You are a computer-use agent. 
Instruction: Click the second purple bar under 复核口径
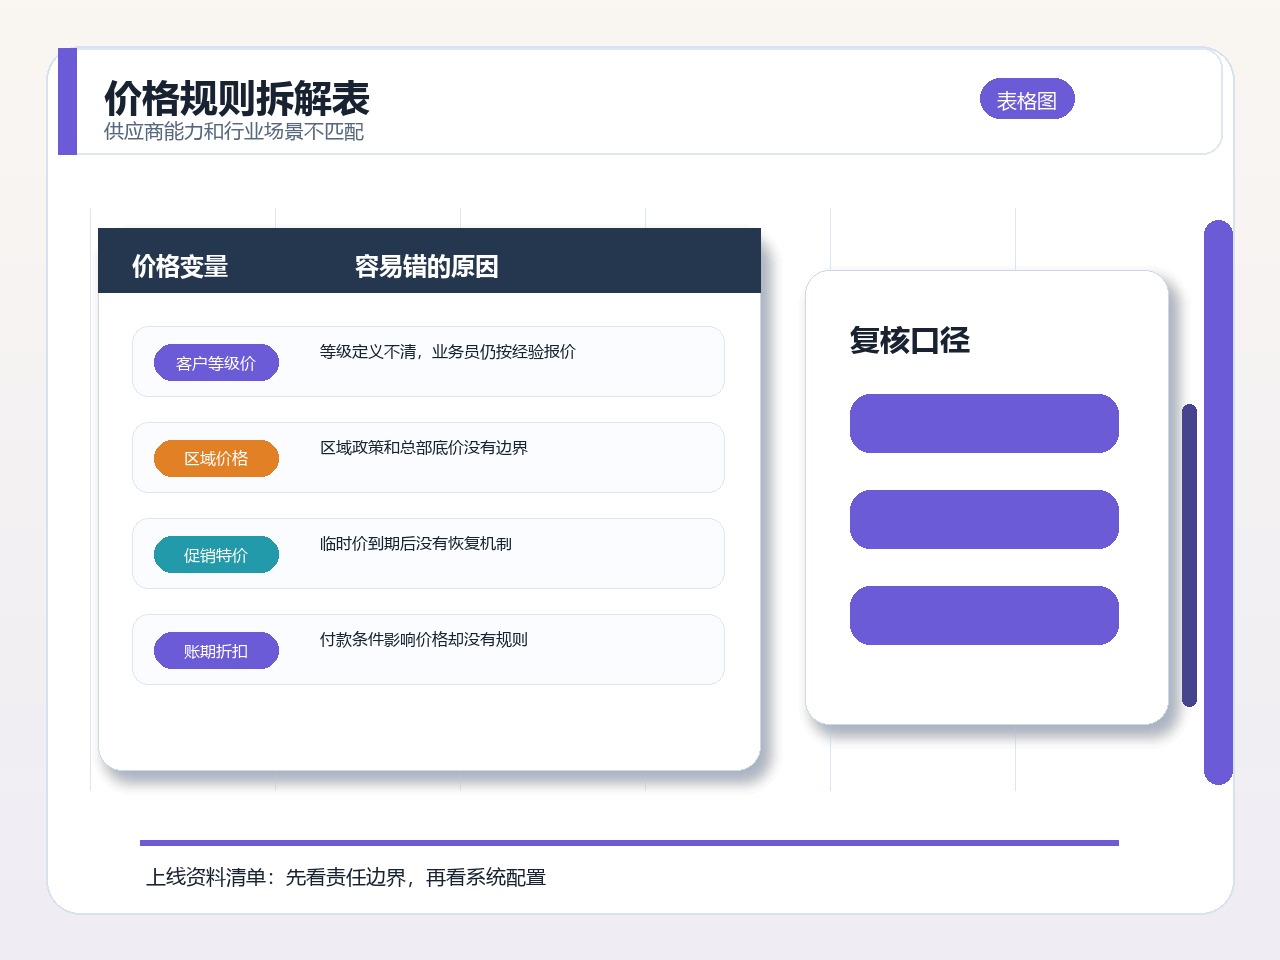(x=984, y=519)
